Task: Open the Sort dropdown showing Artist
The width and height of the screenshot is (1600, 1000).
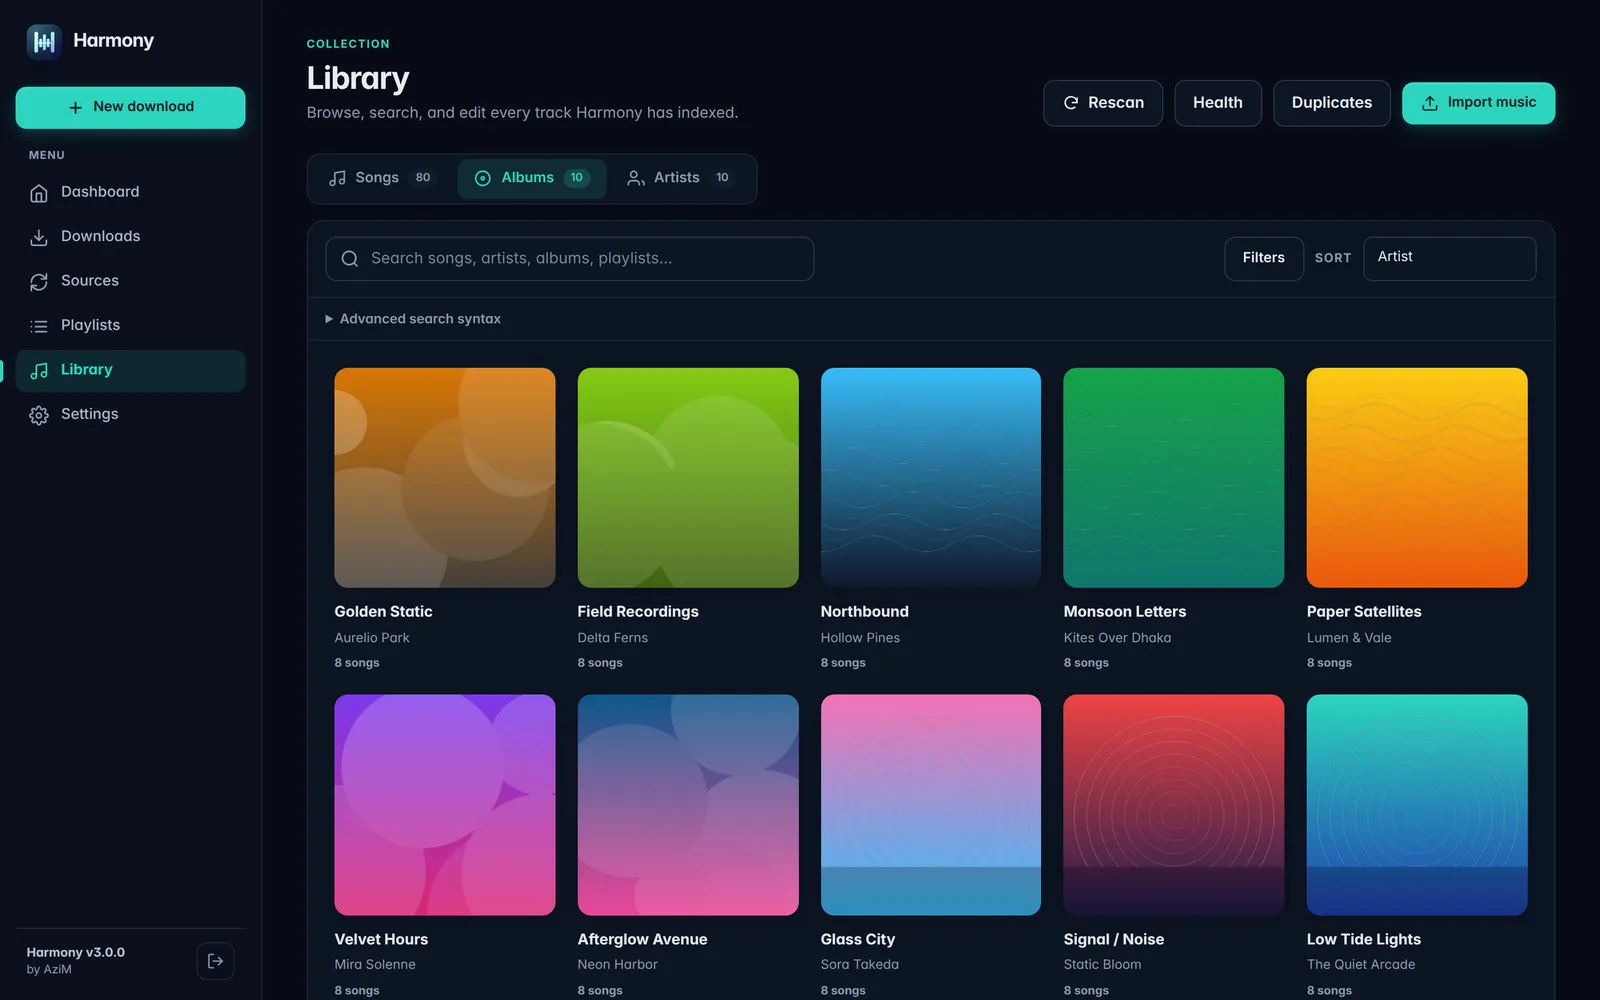Action: (x=1449, y=258)
